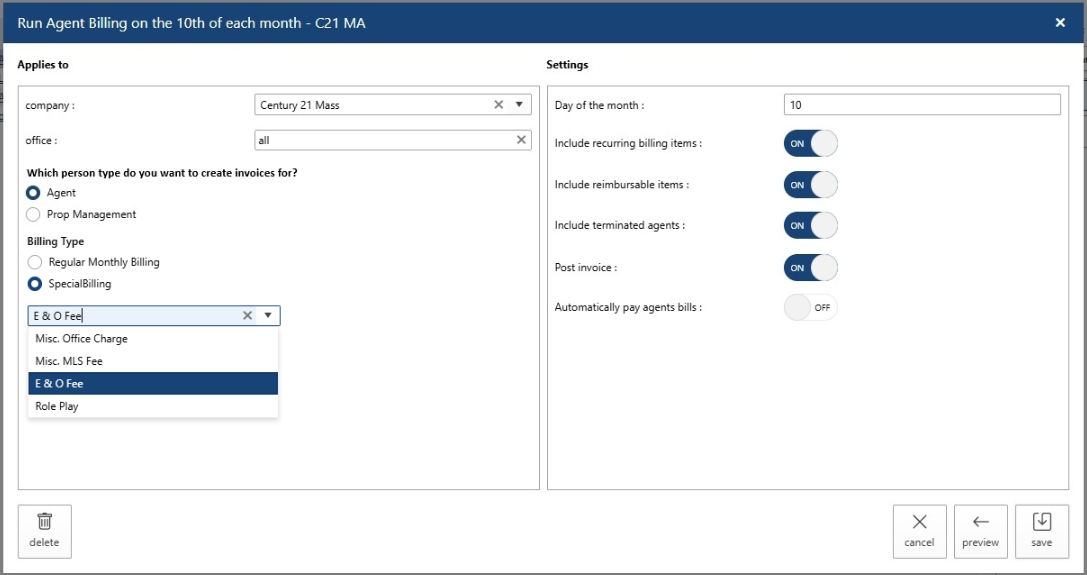Choose Regular Monthly Billing option
The image size is (1087, 575).
click(34, 262)
